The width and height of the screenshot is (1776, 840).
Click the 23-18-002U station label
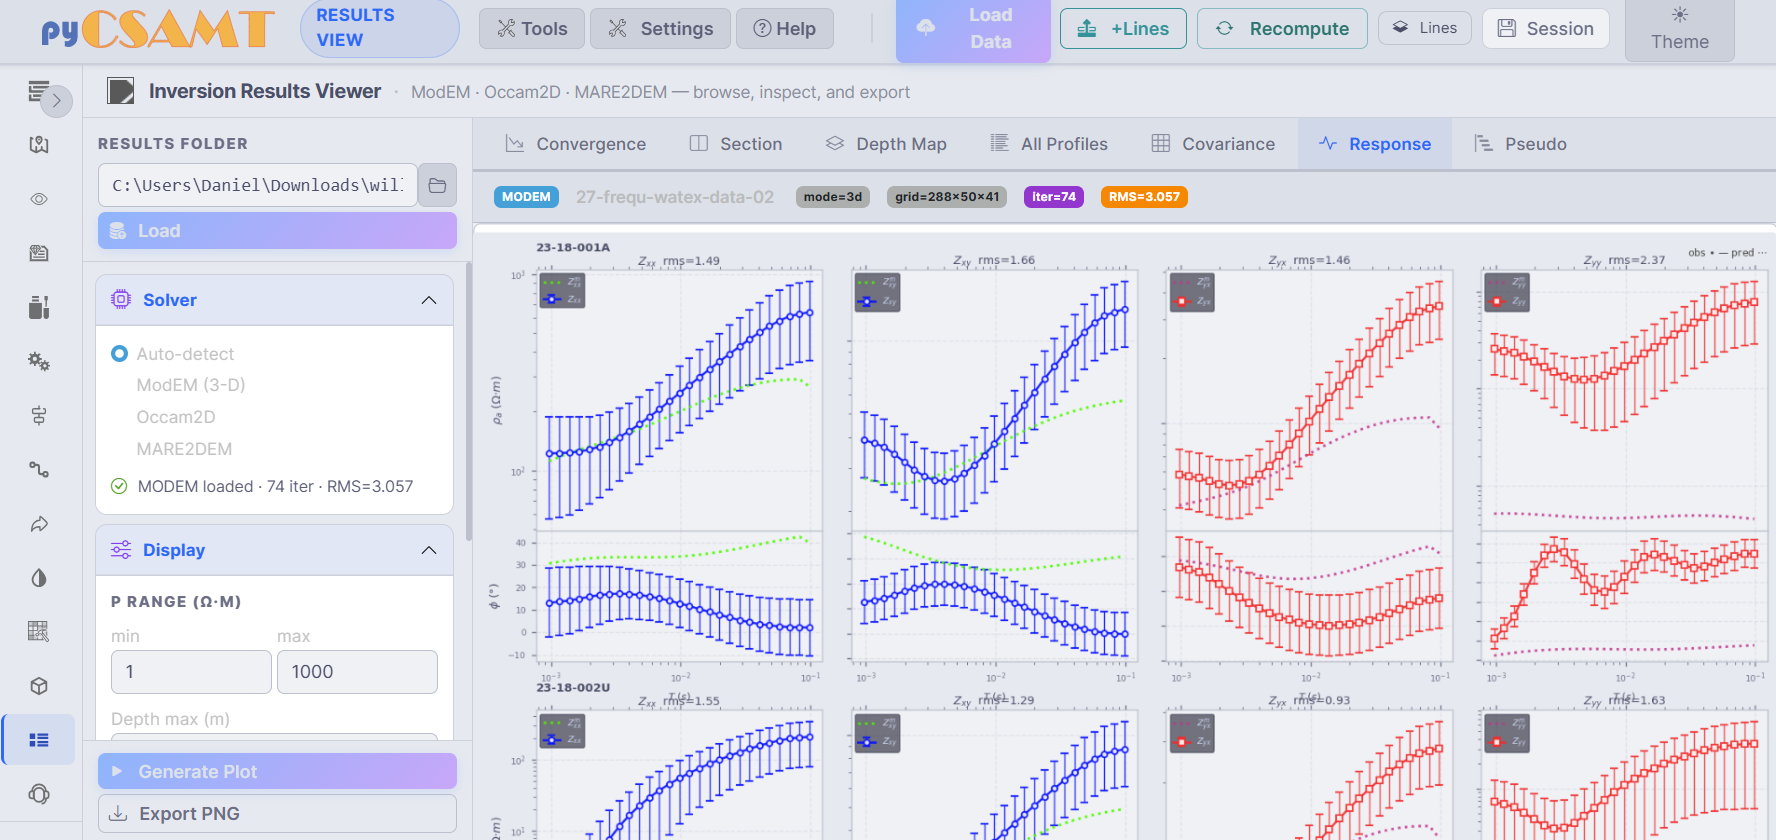click(573, 688)
